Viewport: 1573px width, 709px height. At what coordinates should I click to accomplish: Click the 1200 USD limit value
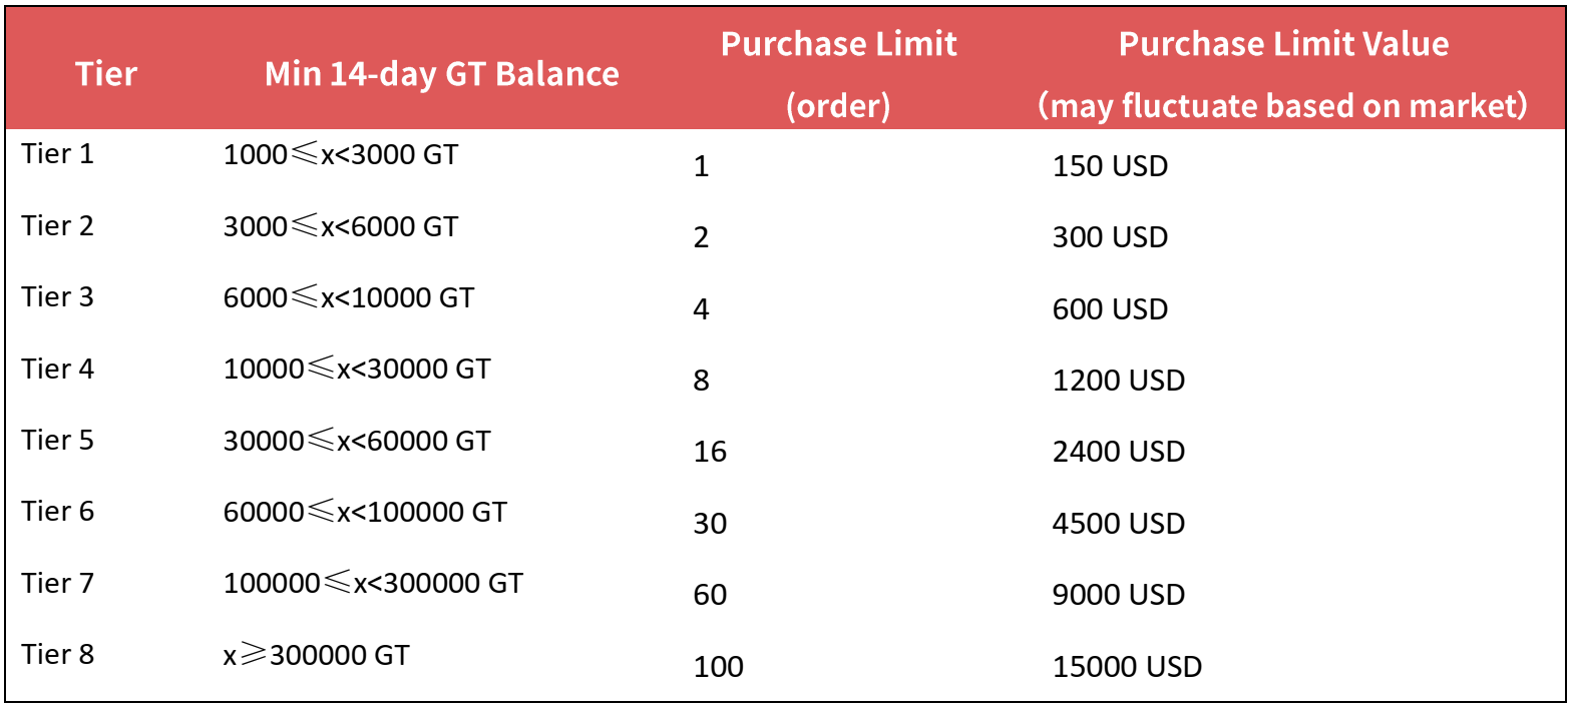pos(1118,380)
